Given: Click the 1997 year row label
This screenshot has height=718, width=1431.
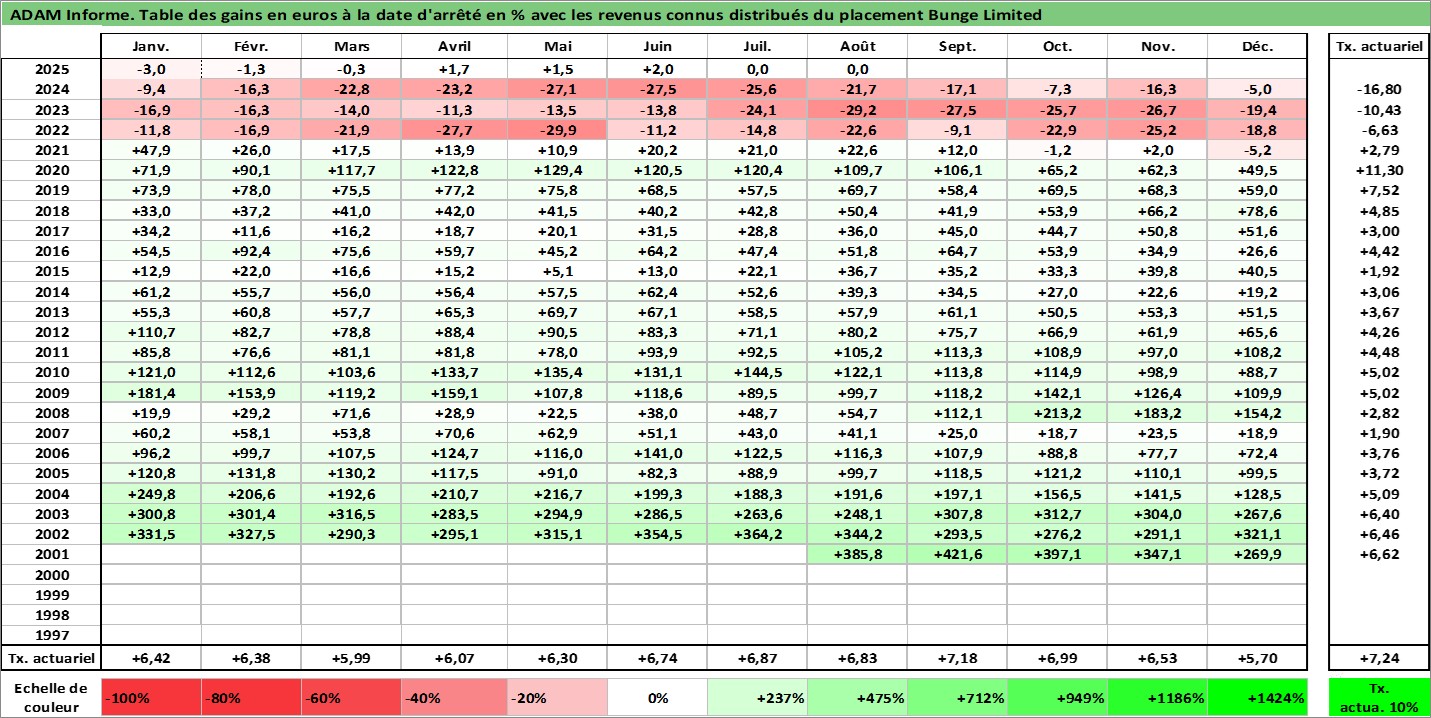Looking at the screenshot, I should click(51, 635).
